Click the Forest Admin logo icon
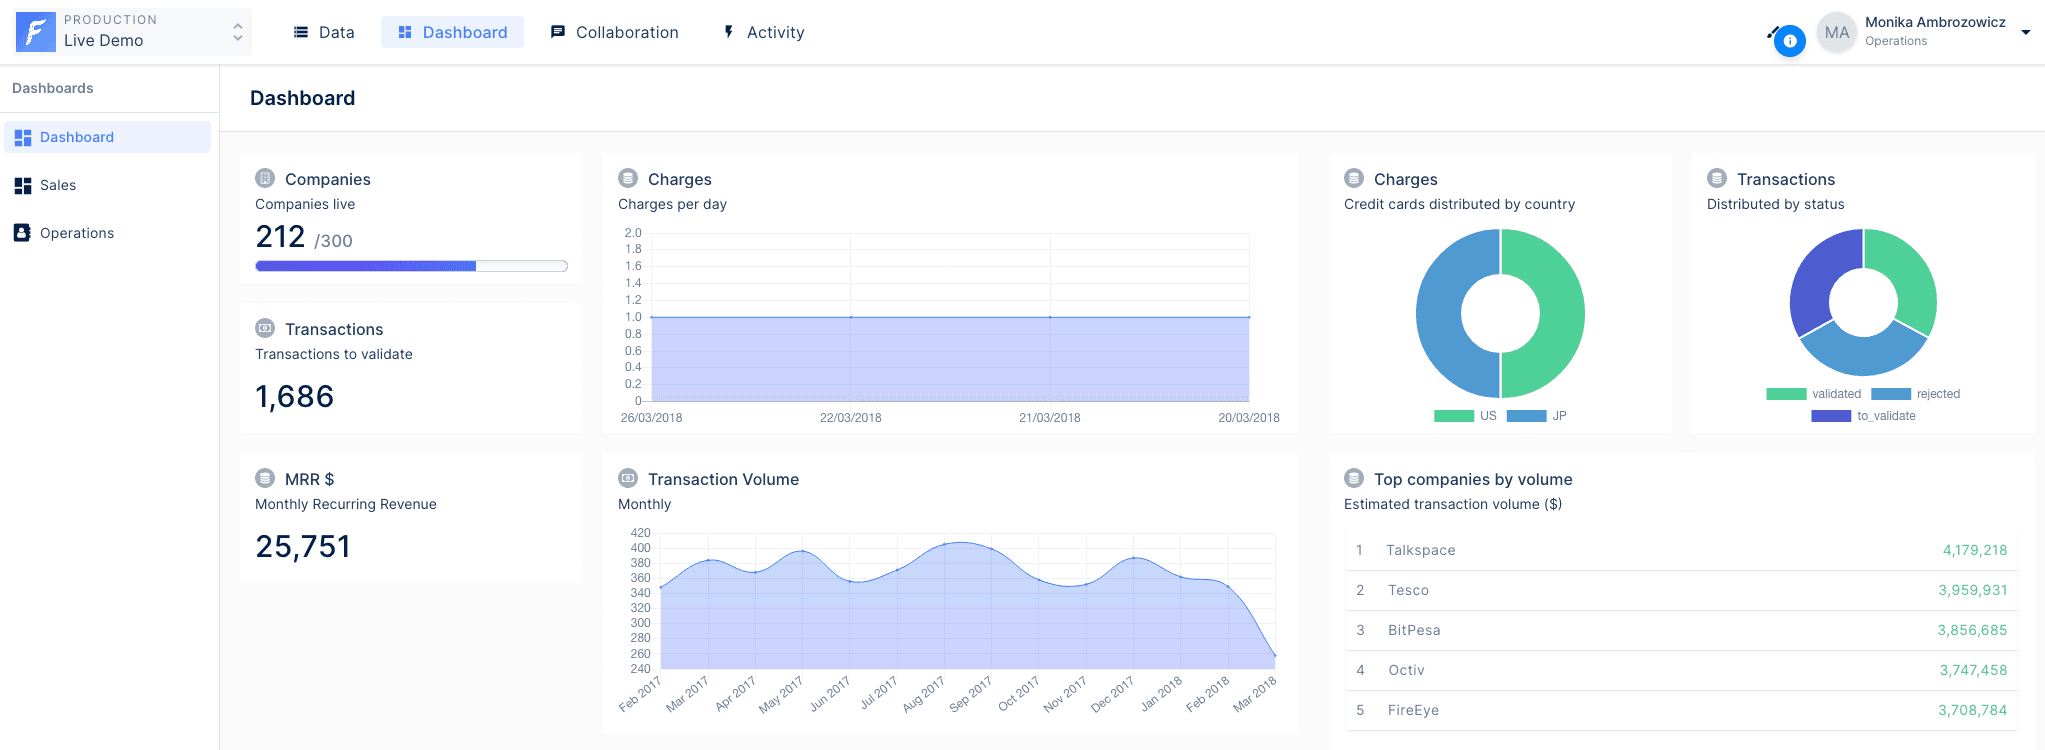Image resolution: width=2045 pixels, height=750 pixels. [36, 32]
